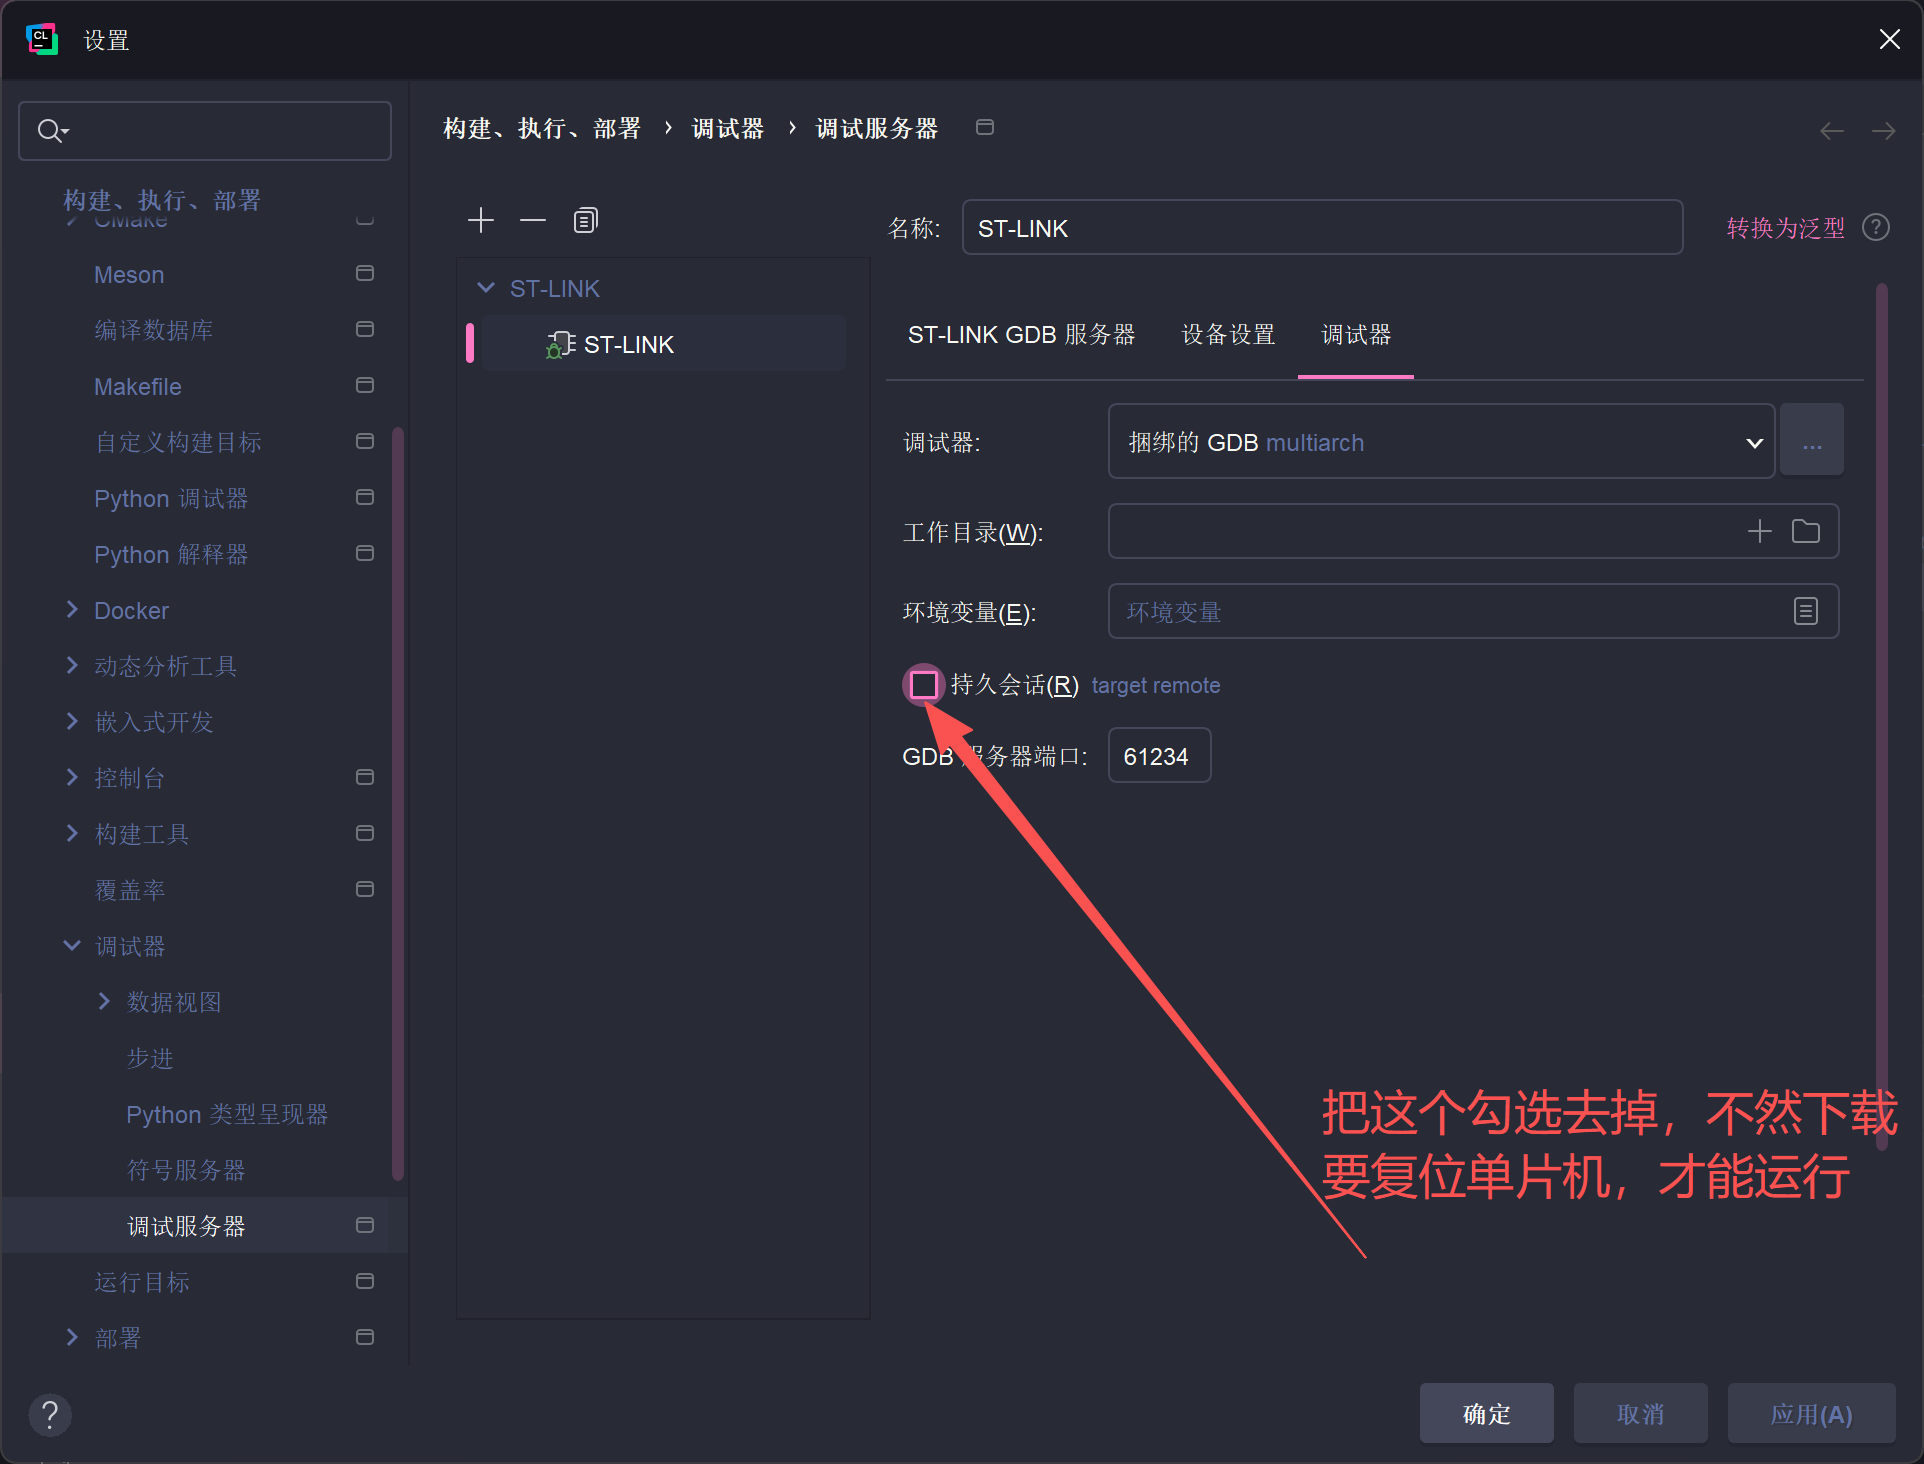Click project icon on 部署 row
The height and width of the screenshot is (1464, 1924).
coord(365,1337)
